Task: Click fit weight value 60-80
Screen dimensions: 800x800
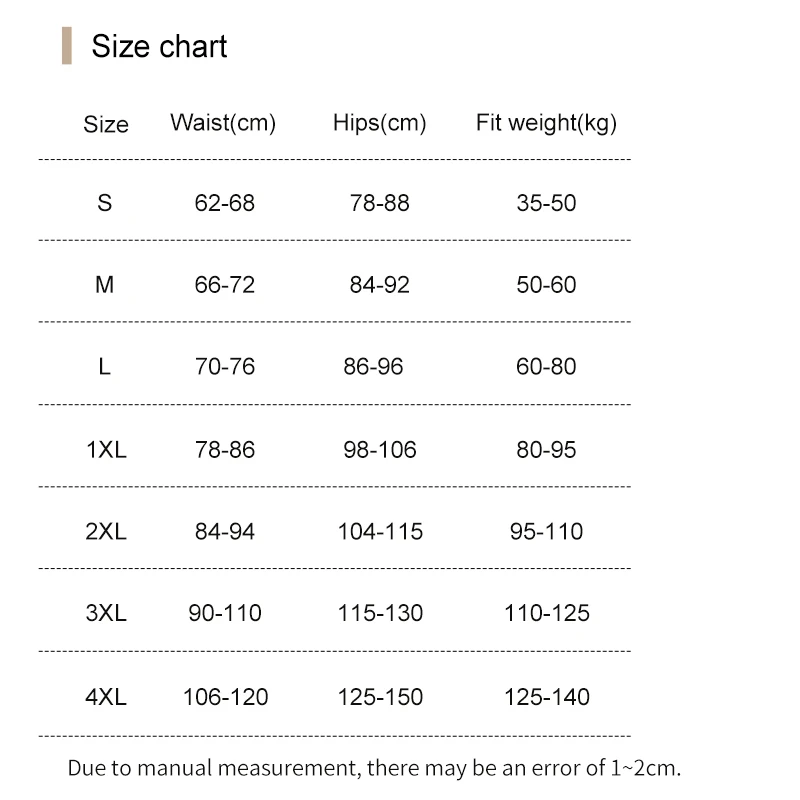Action: [x=546, y=367]
